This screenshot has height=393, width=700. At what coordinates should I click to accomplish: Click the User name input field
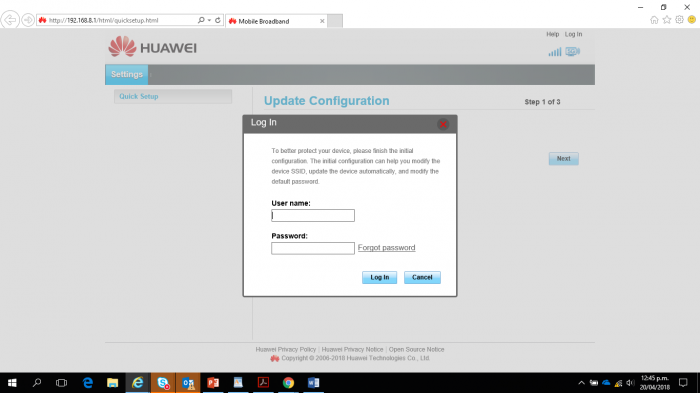pos(313,216)
